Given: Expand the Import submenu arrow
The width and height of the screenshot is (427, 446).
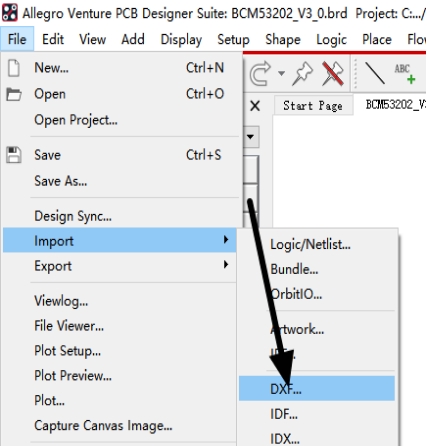Looking at the screenshot, I should 226,240.
